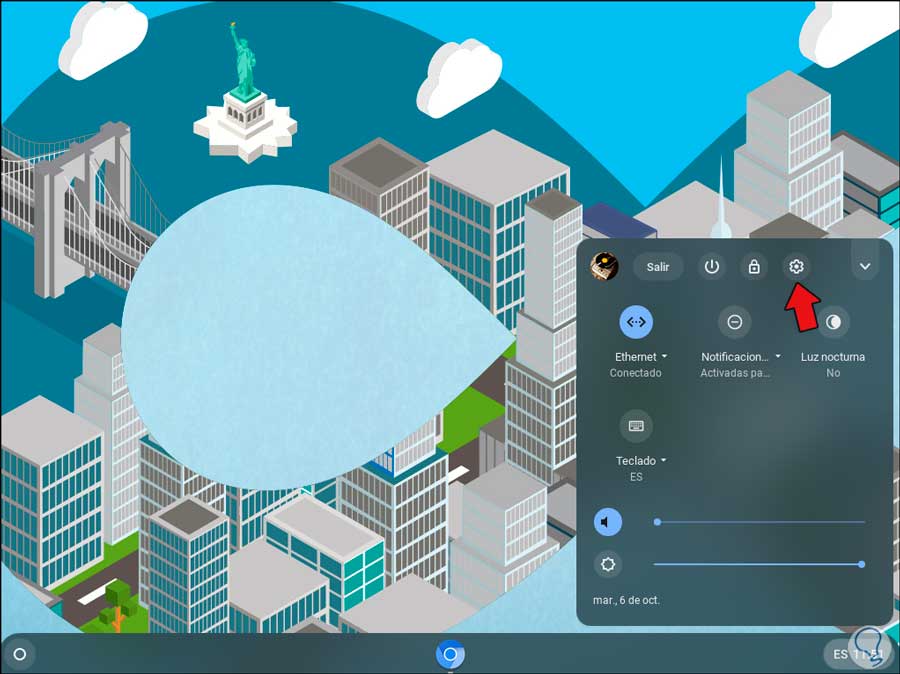Click the volume slider track
The image size is (900, 674).
pos(759,522)
